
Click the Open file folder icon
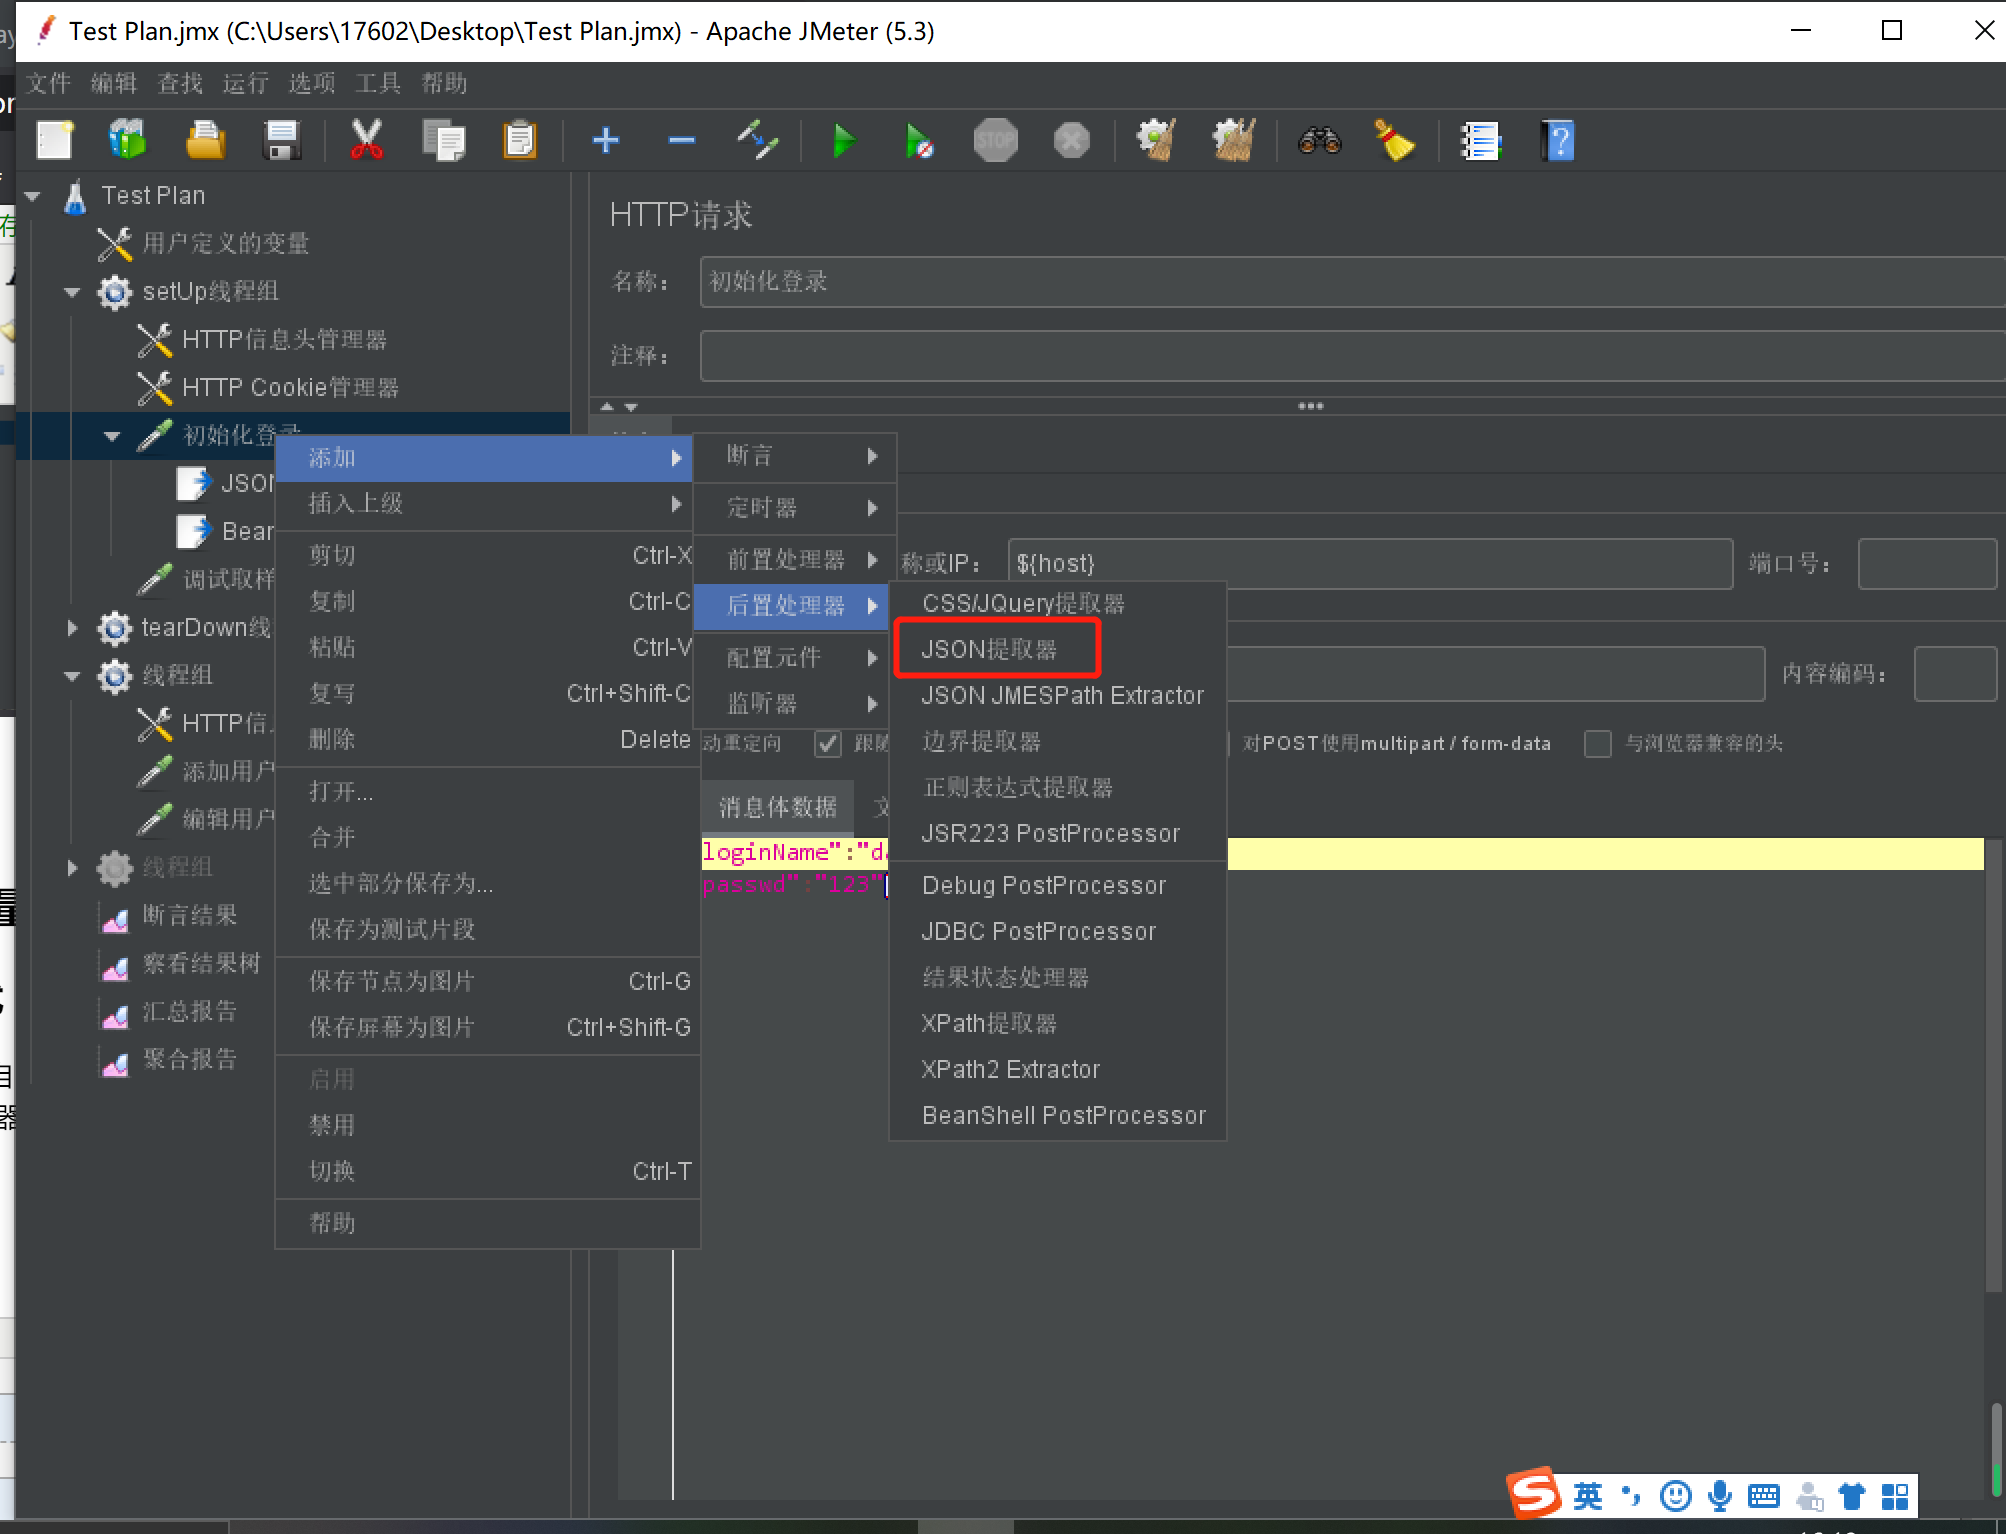[205, 140]
